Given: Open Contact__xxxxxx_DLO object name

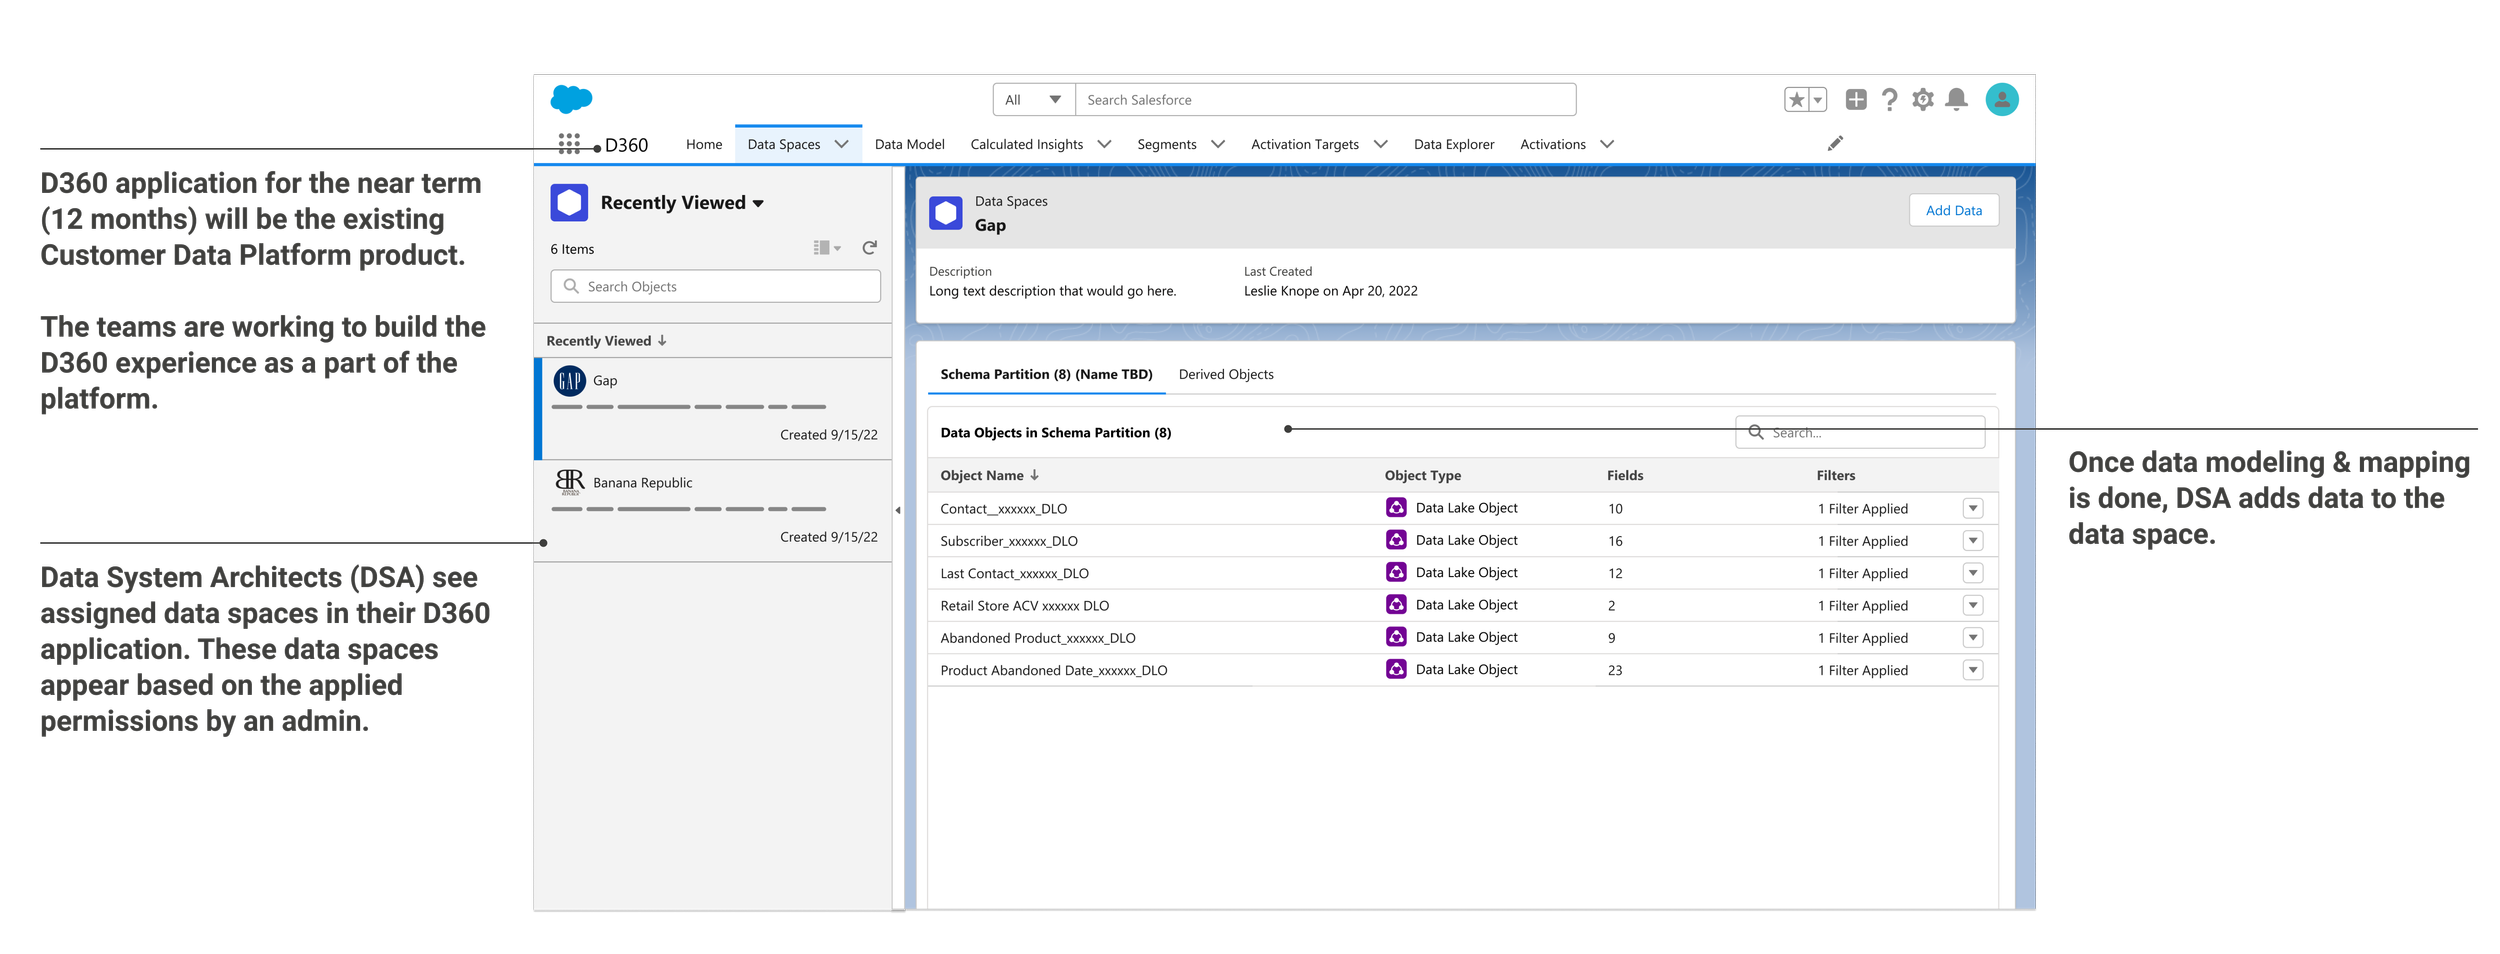Looking at the screenshot, I should pos(1004,509).
